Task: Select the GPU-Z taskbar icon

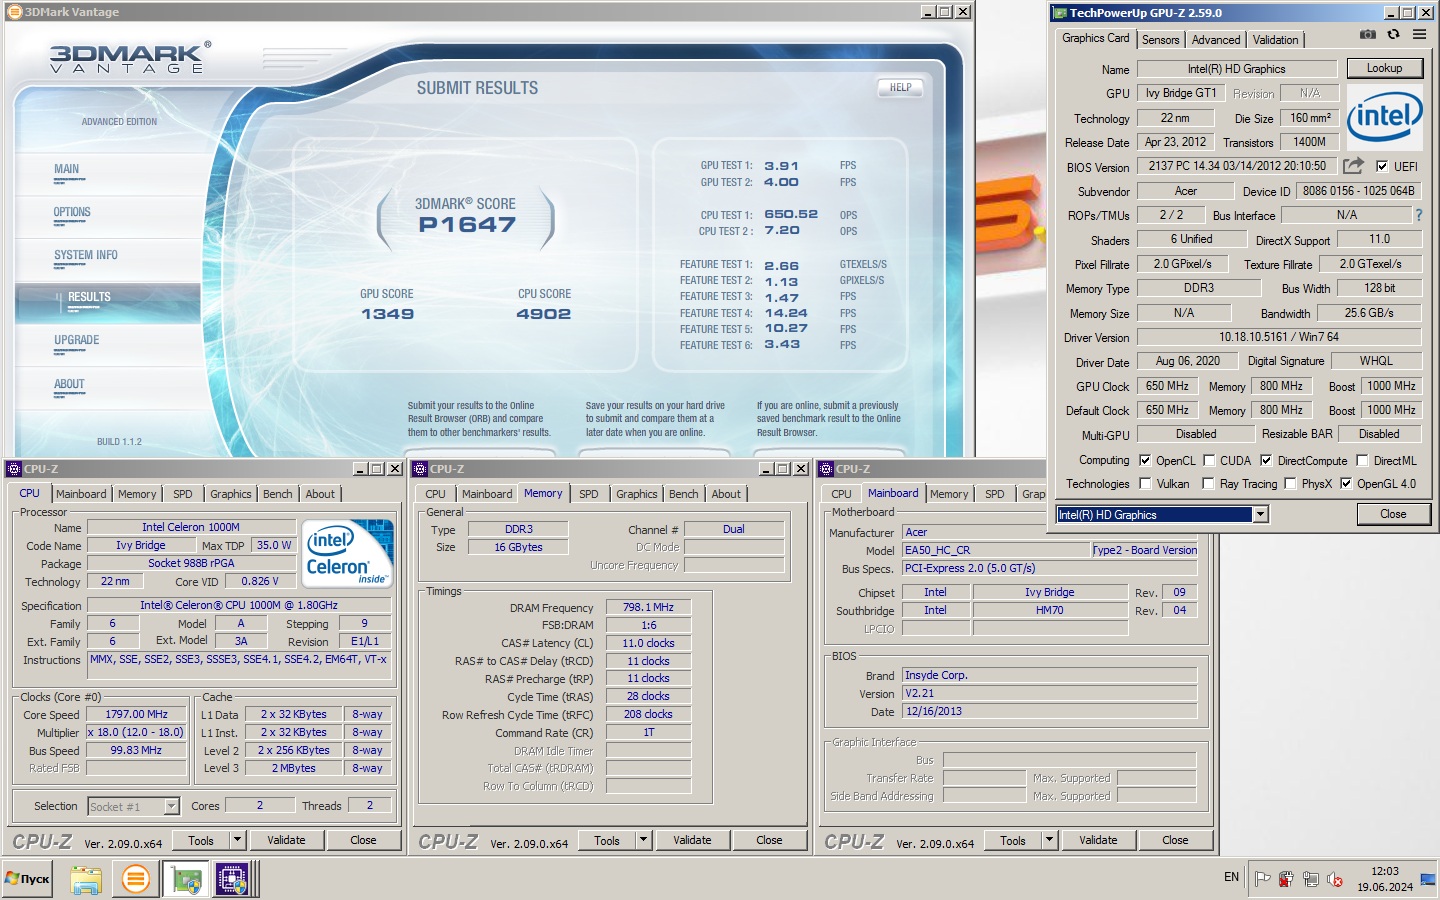Action: coord(186,879)
